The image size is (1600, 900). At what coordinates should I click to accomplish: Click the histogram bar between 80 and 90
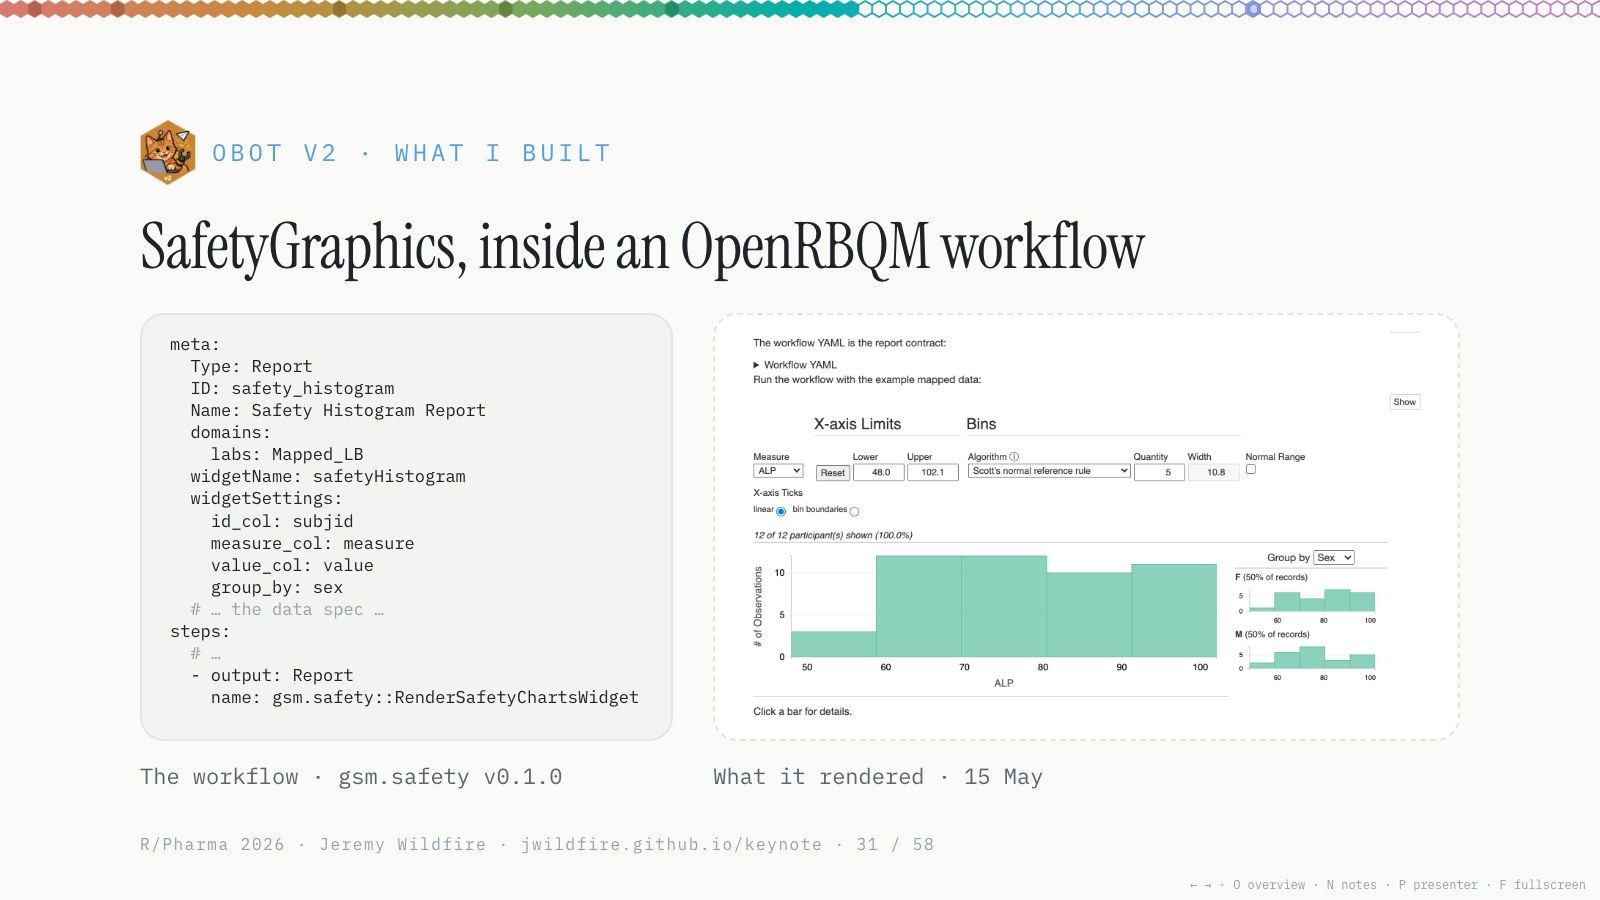coord(1089,615)
